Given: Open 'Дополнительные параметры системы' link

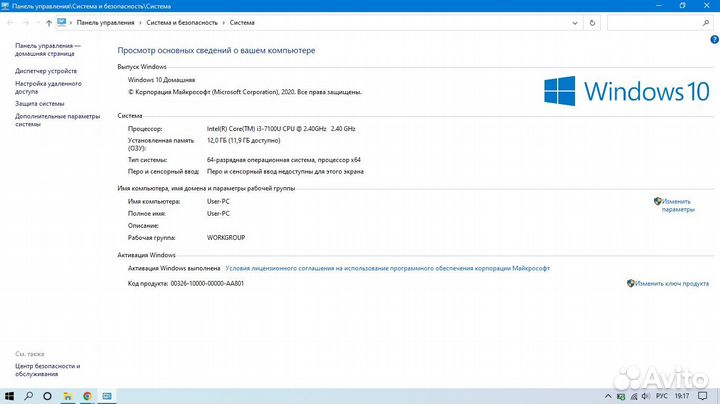Looking at the screenshot, I should [57, 120].
